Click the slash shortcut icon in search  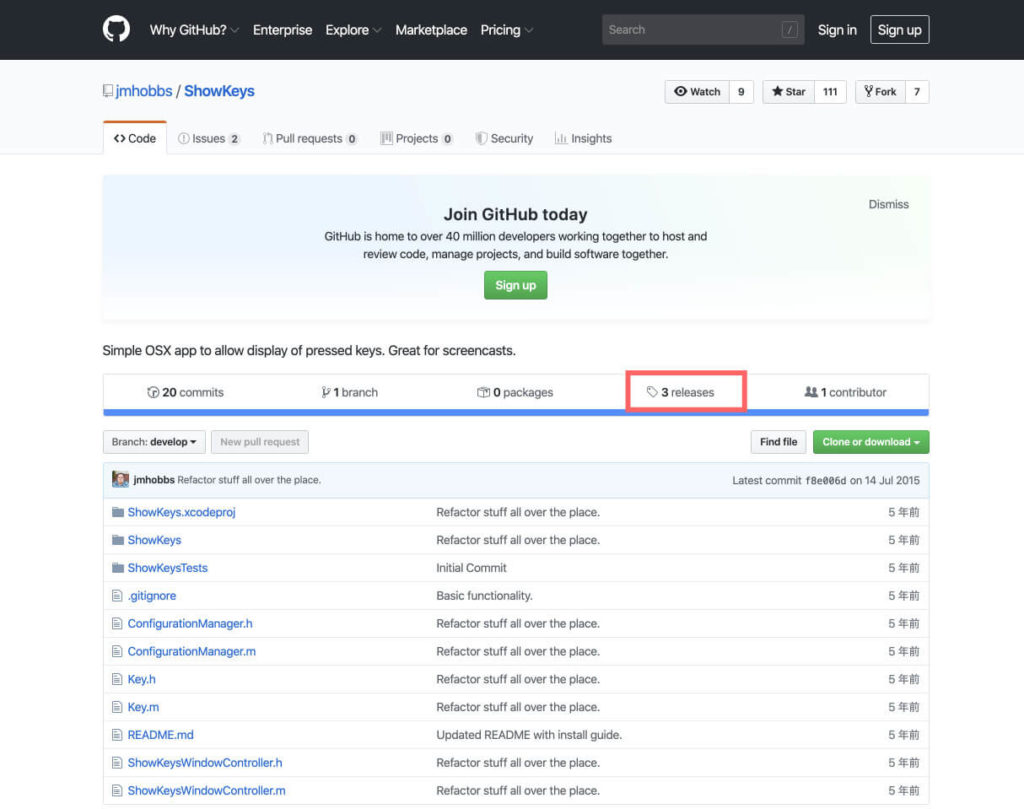pyautogui.click(x=789, y=29)
